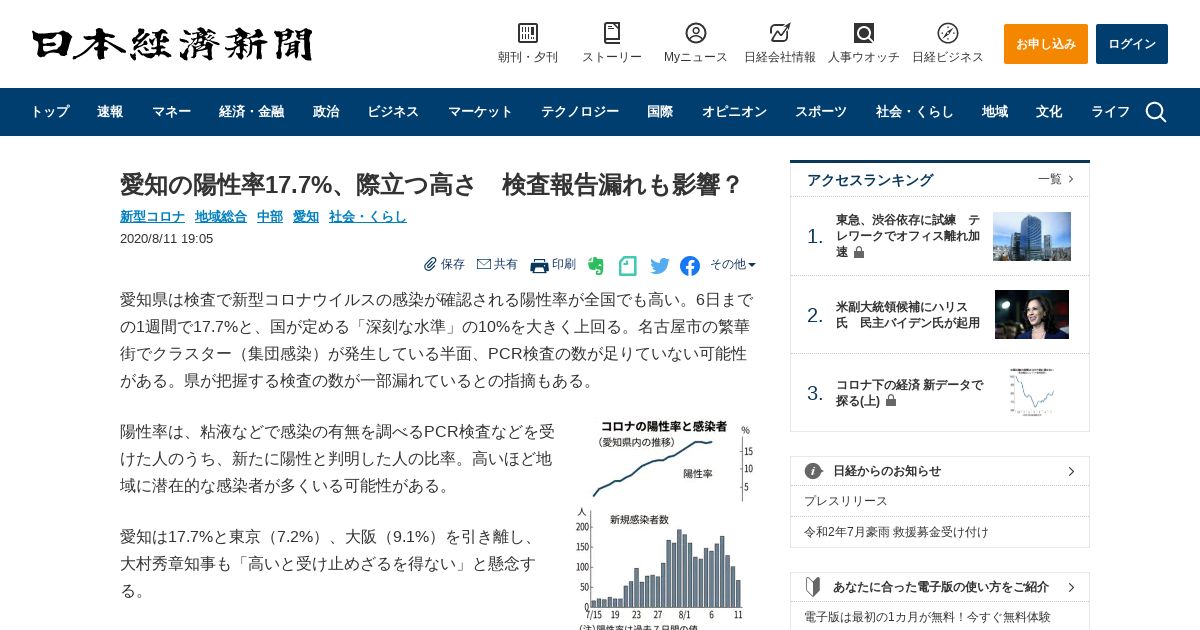Image resolution: width=1200 pixels, height=630 pixels.
Task: Open the ビジネス nav item
Action: [x=393, y=112]
